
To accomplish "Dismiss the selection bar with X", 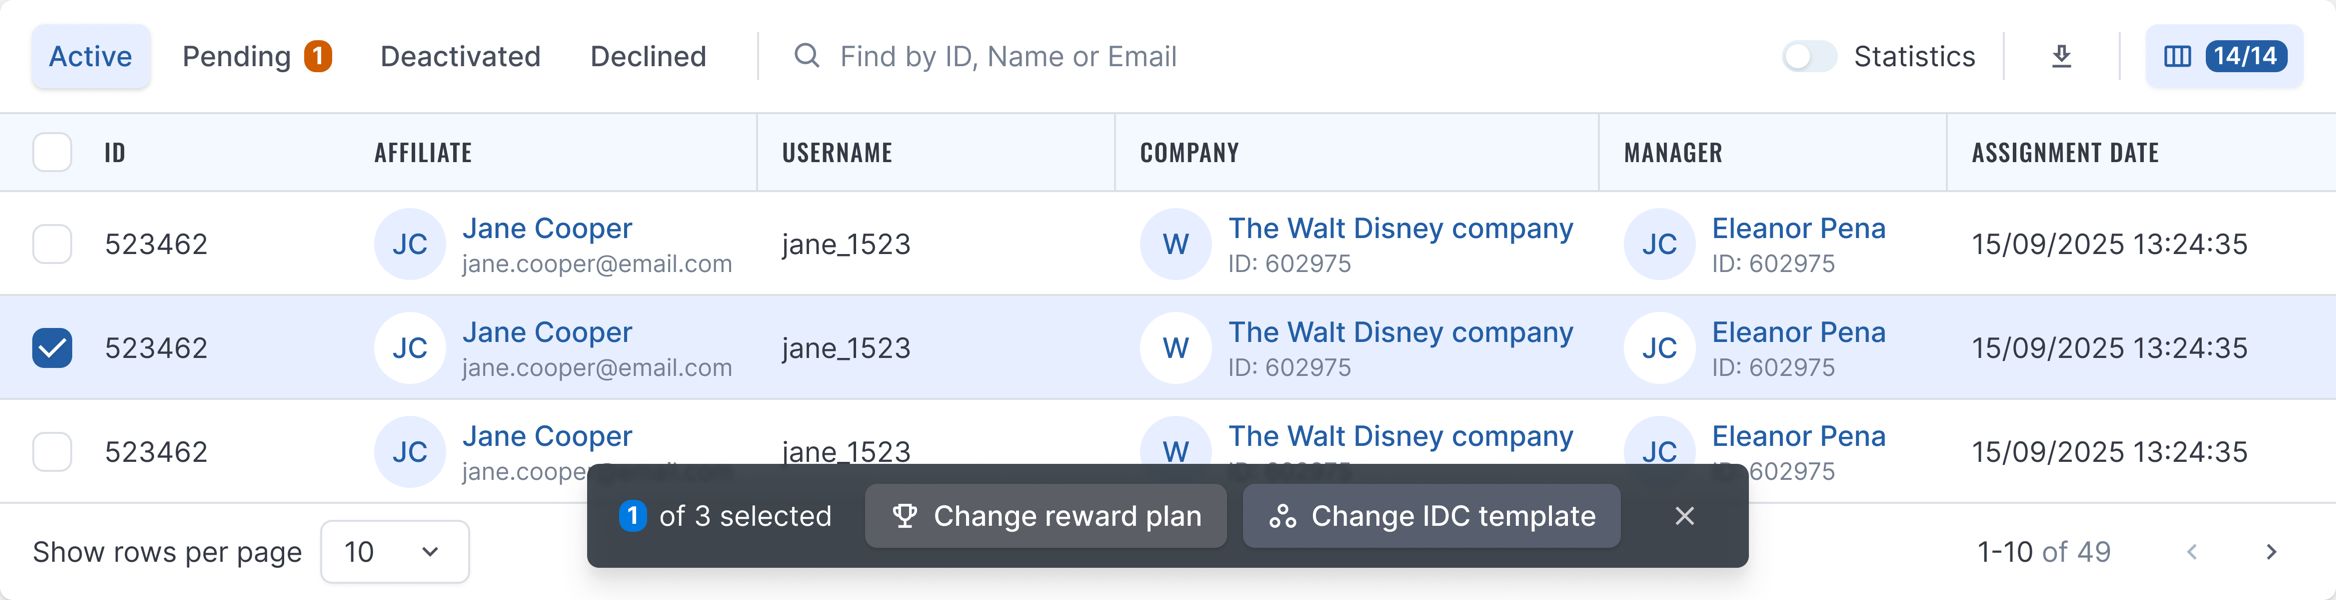I will point(1685,516).
